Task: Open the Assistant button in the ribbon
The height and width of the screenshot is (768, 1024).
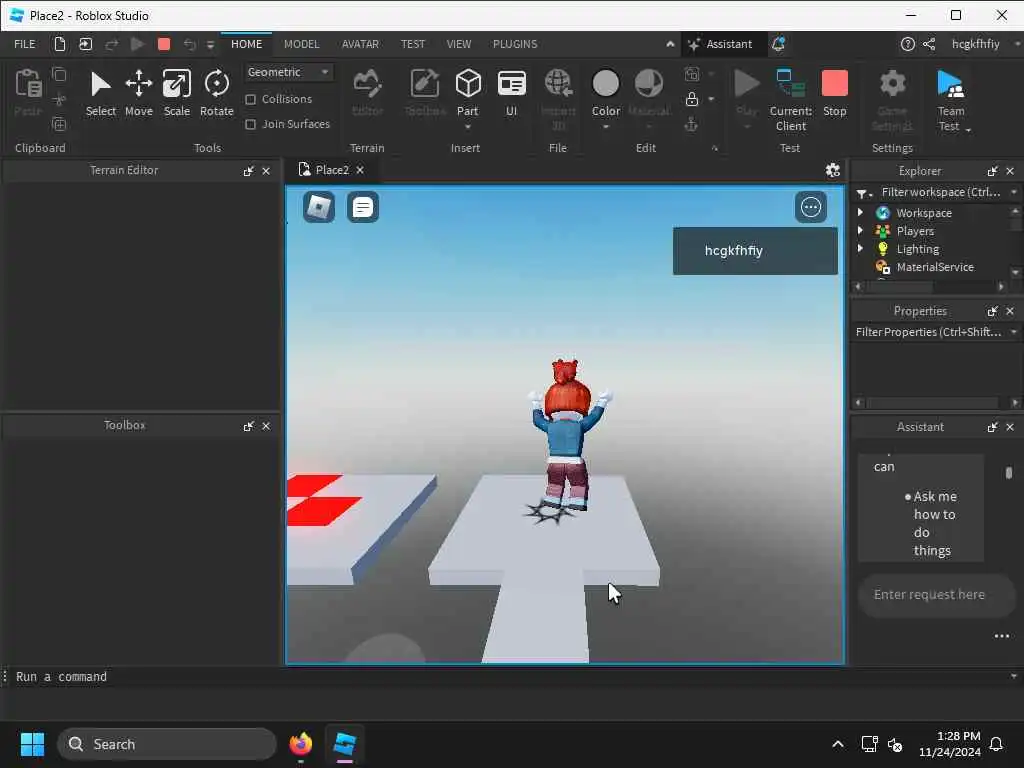Action: click(720, 44)
